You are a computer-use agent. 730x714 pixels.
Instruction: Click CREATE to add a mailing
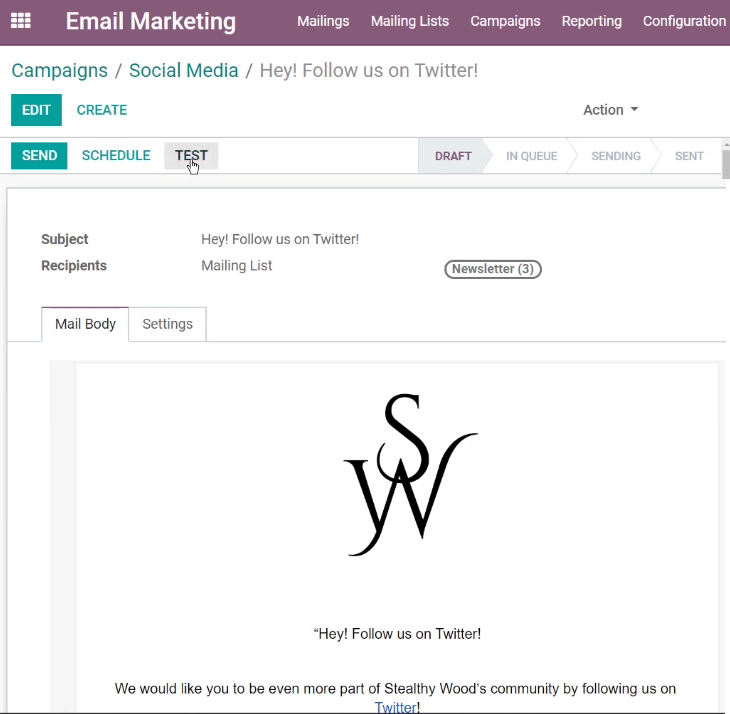(x=102, y=110)
